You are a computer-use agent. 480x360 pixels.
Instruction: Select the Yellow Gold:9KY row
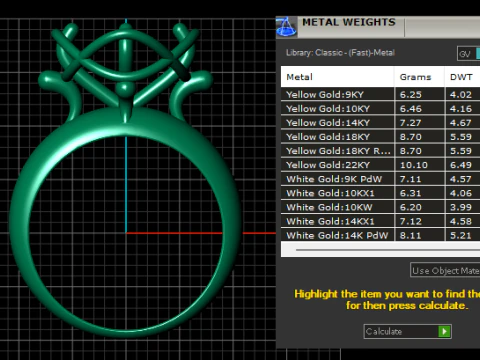coord(380,94)
